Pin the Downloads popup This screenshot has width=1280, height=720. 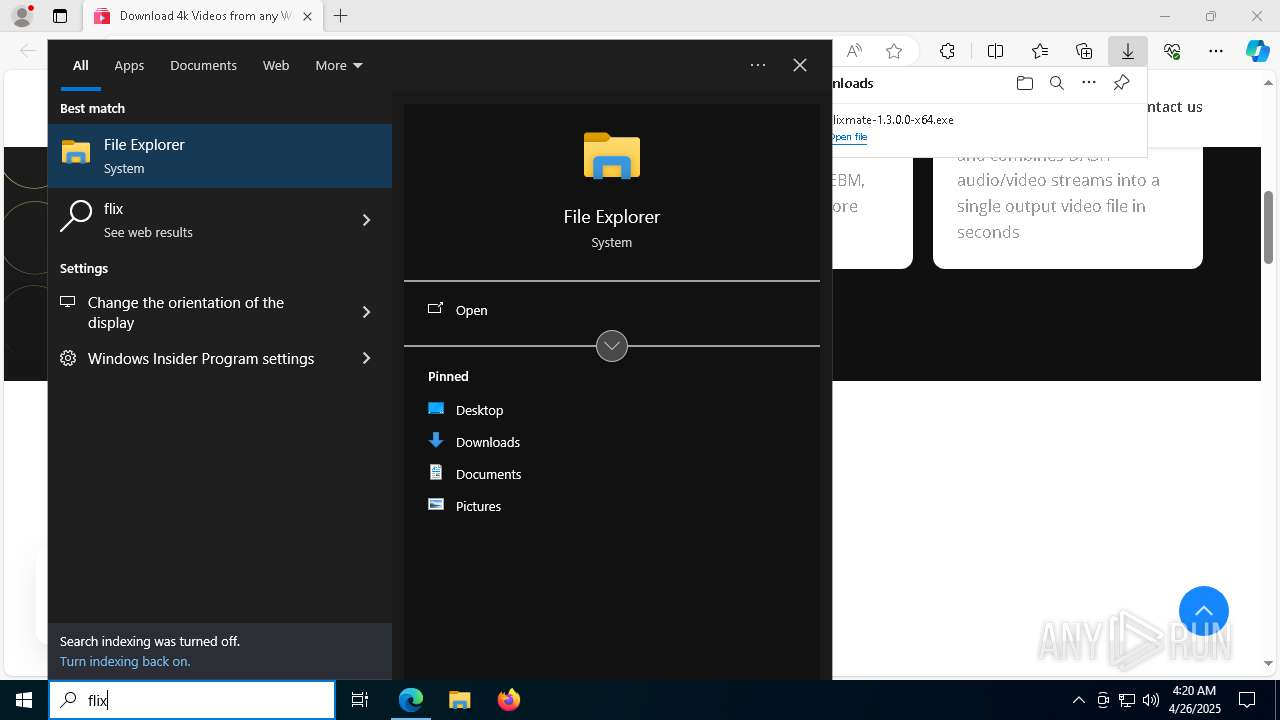(x=1121, y=83)
